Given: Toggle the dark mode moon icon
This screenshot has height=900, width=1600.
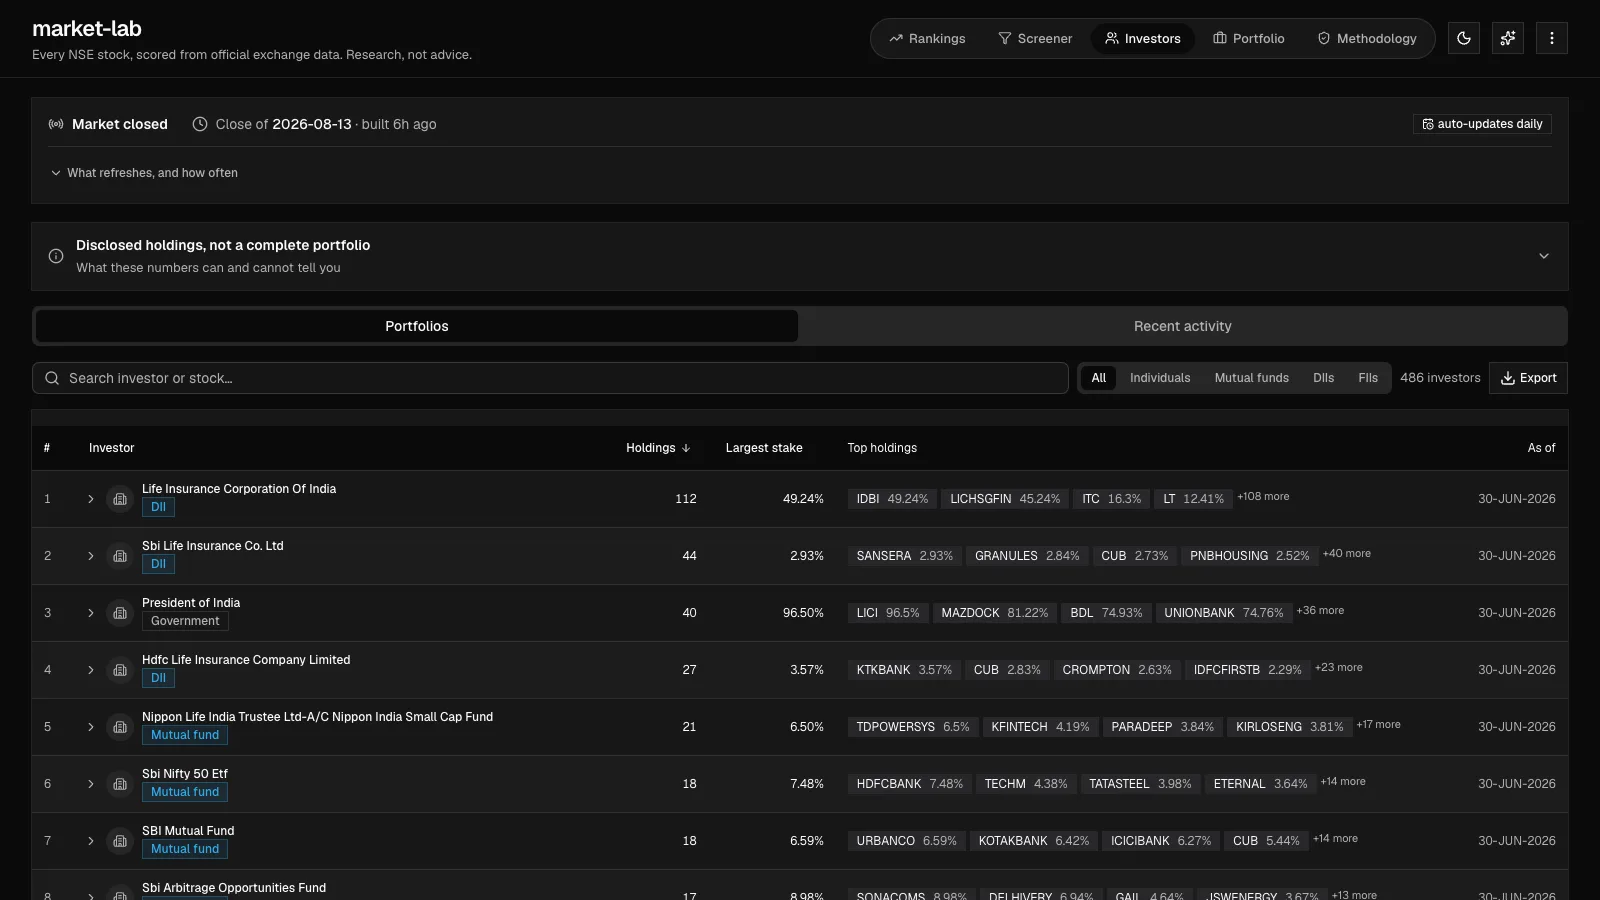Looking at the screenshot, I should tap(1464, 38).
